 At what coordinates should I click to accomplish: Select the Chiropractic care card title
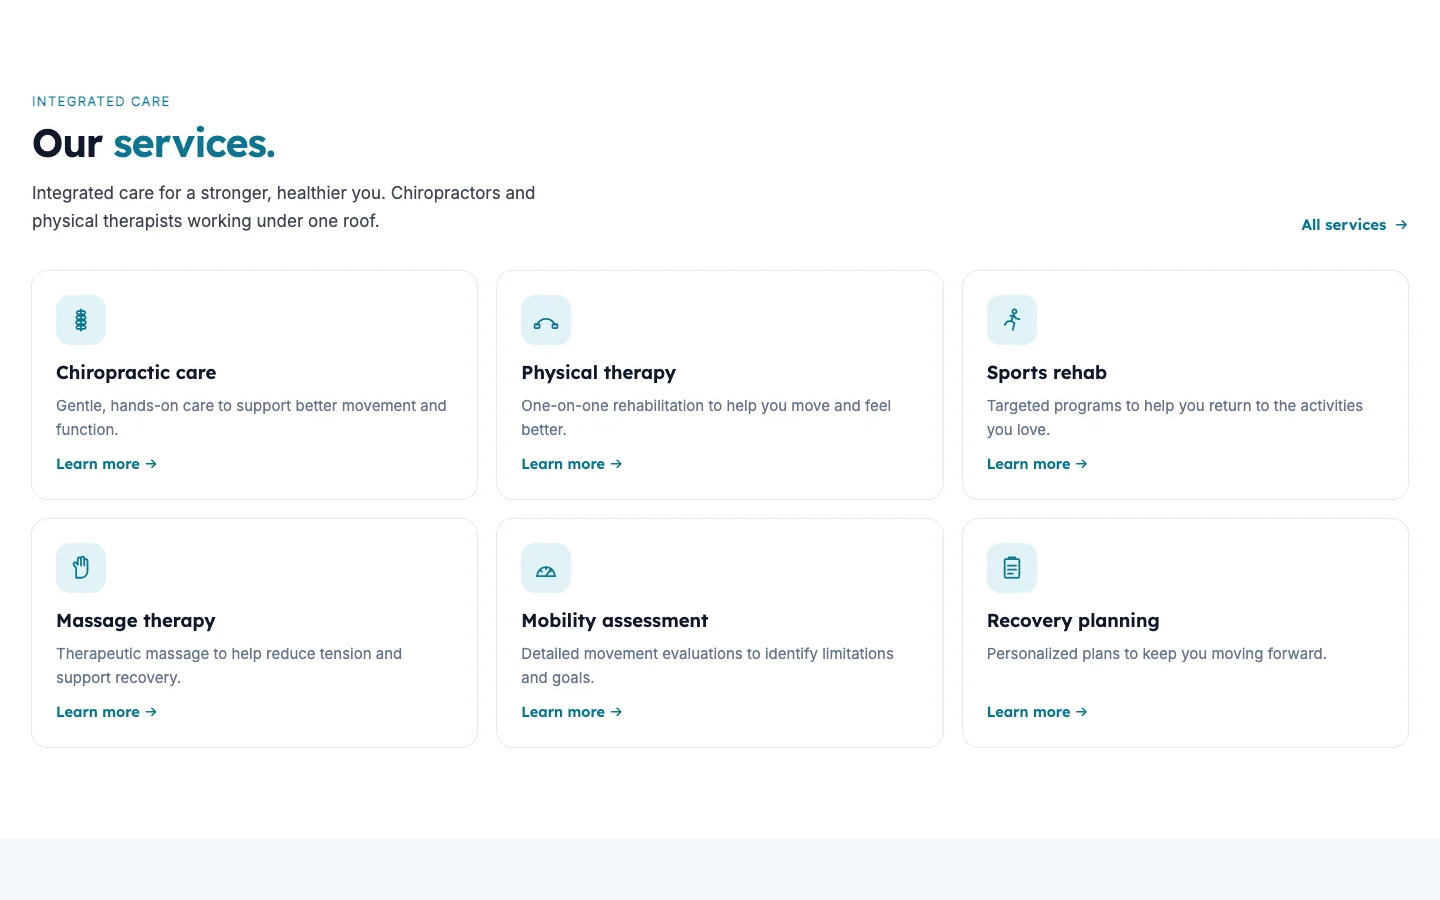point(136,373)
